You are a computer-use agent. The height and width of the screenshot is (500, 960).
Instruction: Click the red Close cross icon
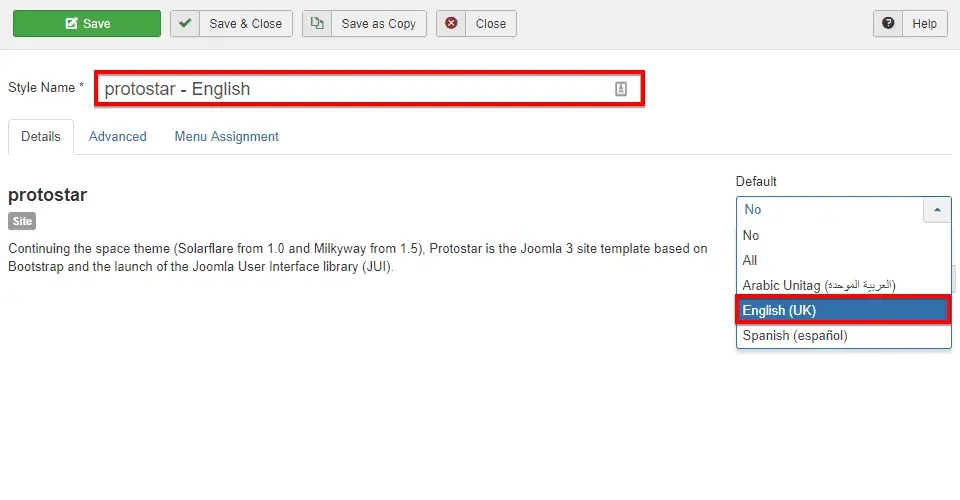tap(451, 23)
